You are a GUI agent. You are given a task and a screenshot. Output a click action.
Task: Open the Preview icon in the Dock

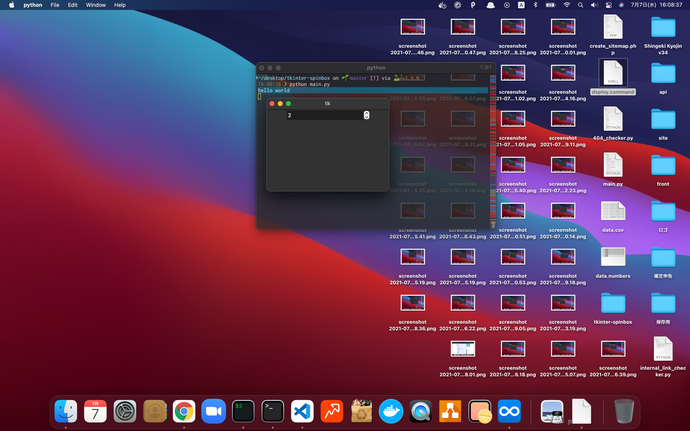click(x=552, y=411)
